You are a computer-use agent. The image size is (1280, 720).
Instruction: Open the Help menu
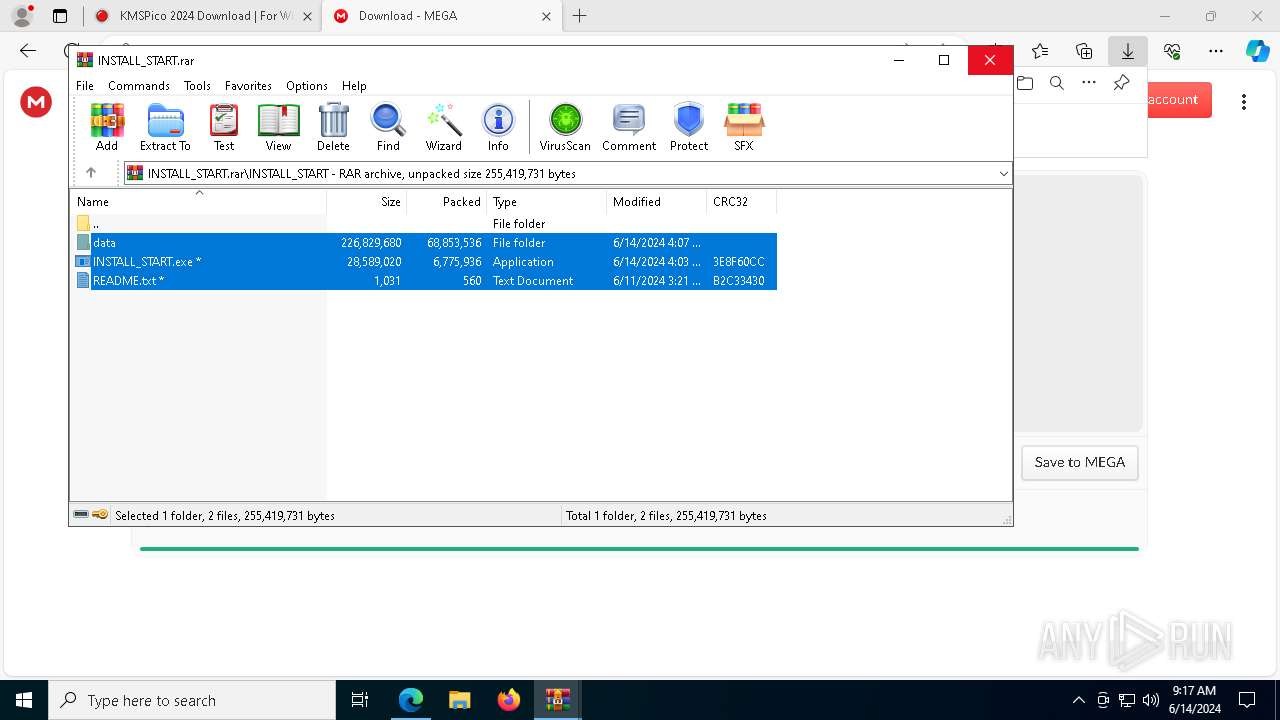coord(354,86)
